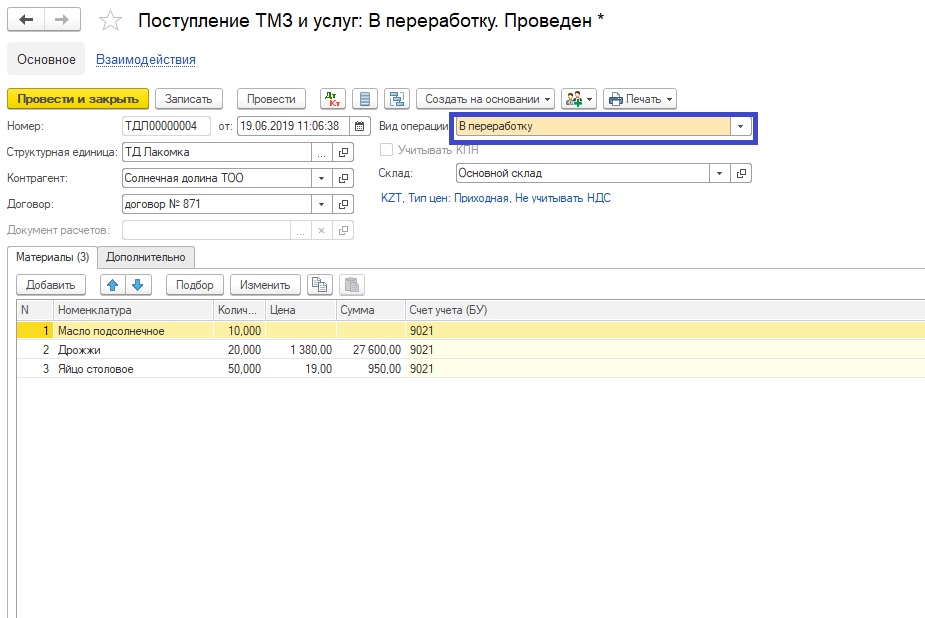Open the Печать dropdown menu
Viewport: 925px width, 618px height.
(x=639, y=99)
